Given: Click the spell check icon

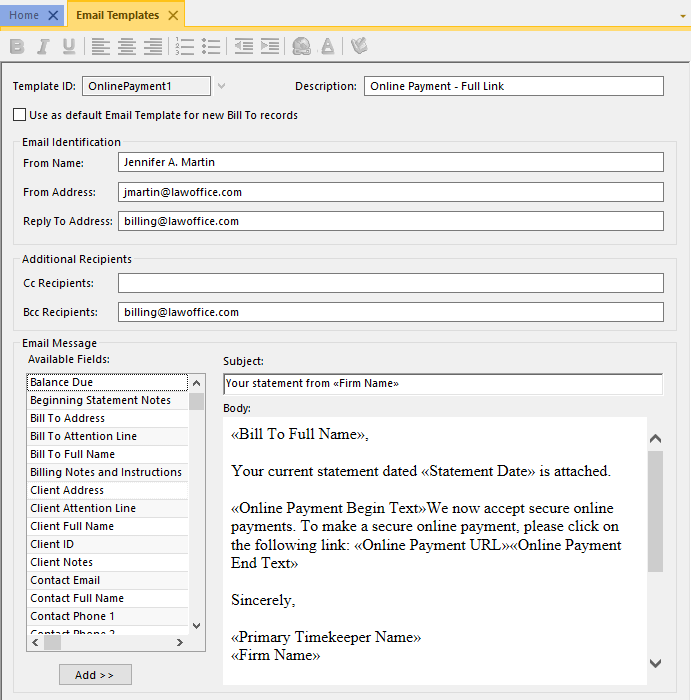Looking at the screenshot, I should 359,46.
